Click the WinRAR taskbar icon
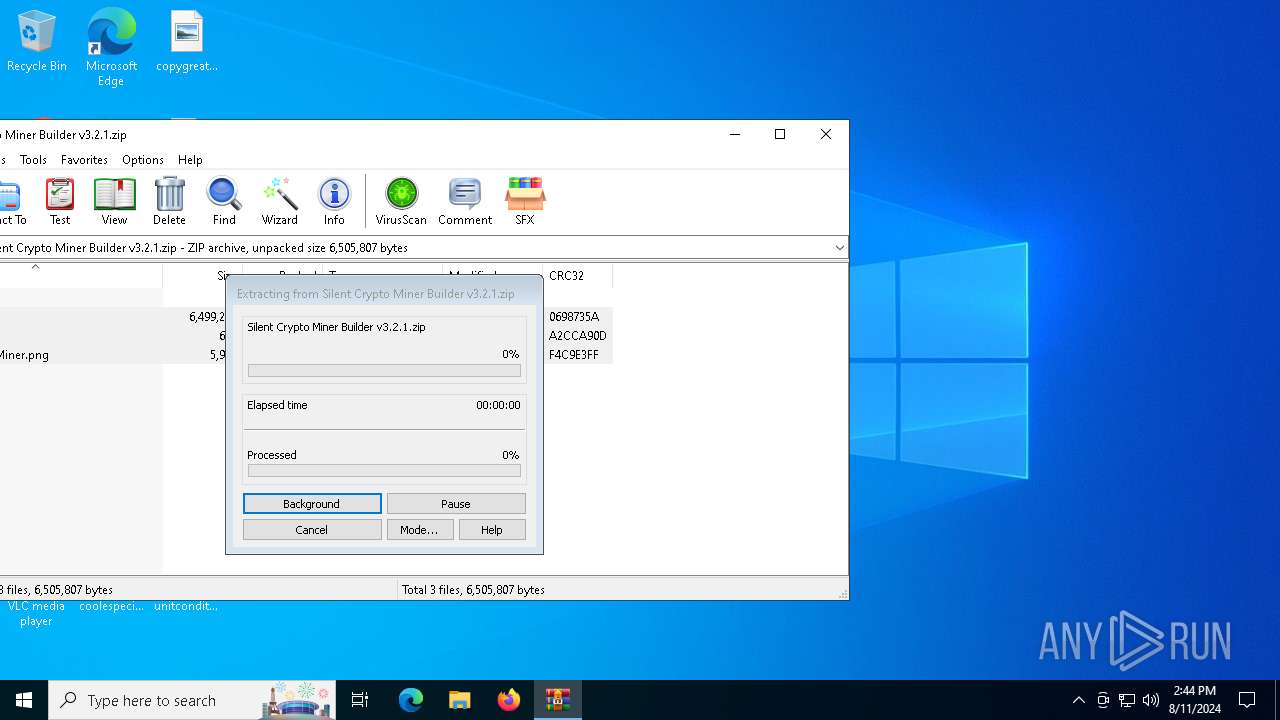 558,700
